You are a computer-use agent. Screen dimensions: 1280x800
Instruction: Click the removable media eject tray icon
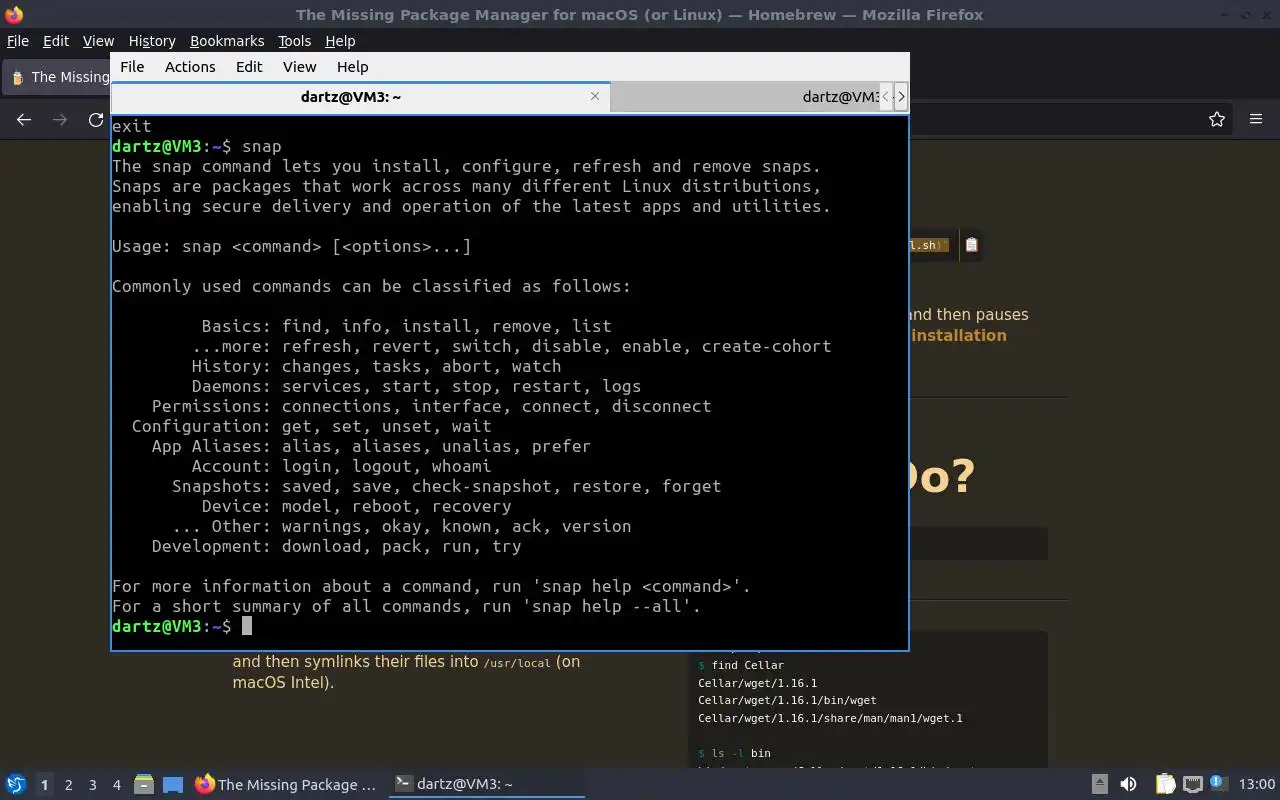(1099, 784)
